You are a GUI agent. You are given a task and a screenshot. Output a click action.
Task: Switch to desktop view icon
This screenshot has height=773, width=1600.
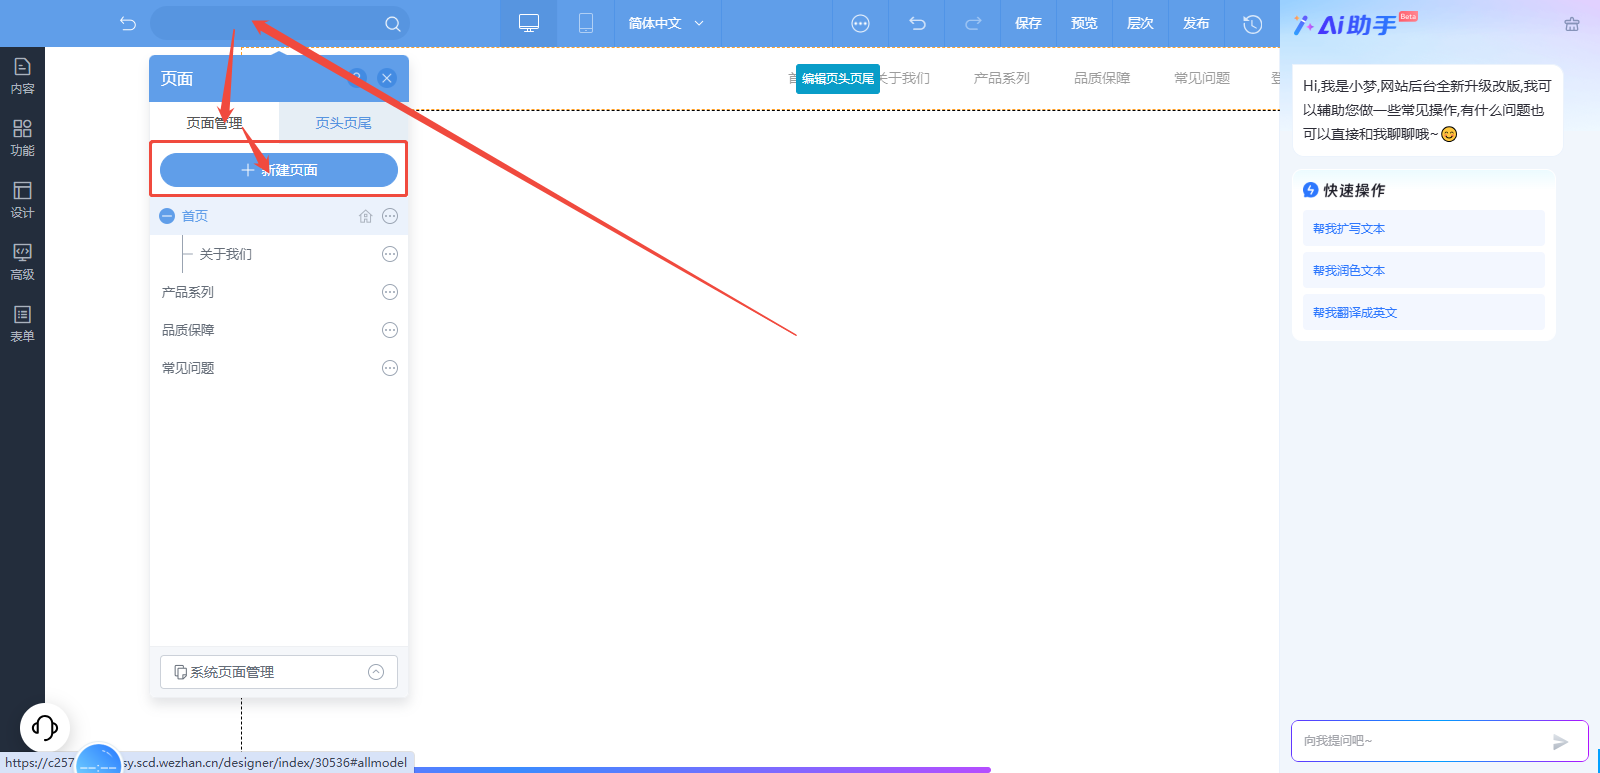(529, 23)
